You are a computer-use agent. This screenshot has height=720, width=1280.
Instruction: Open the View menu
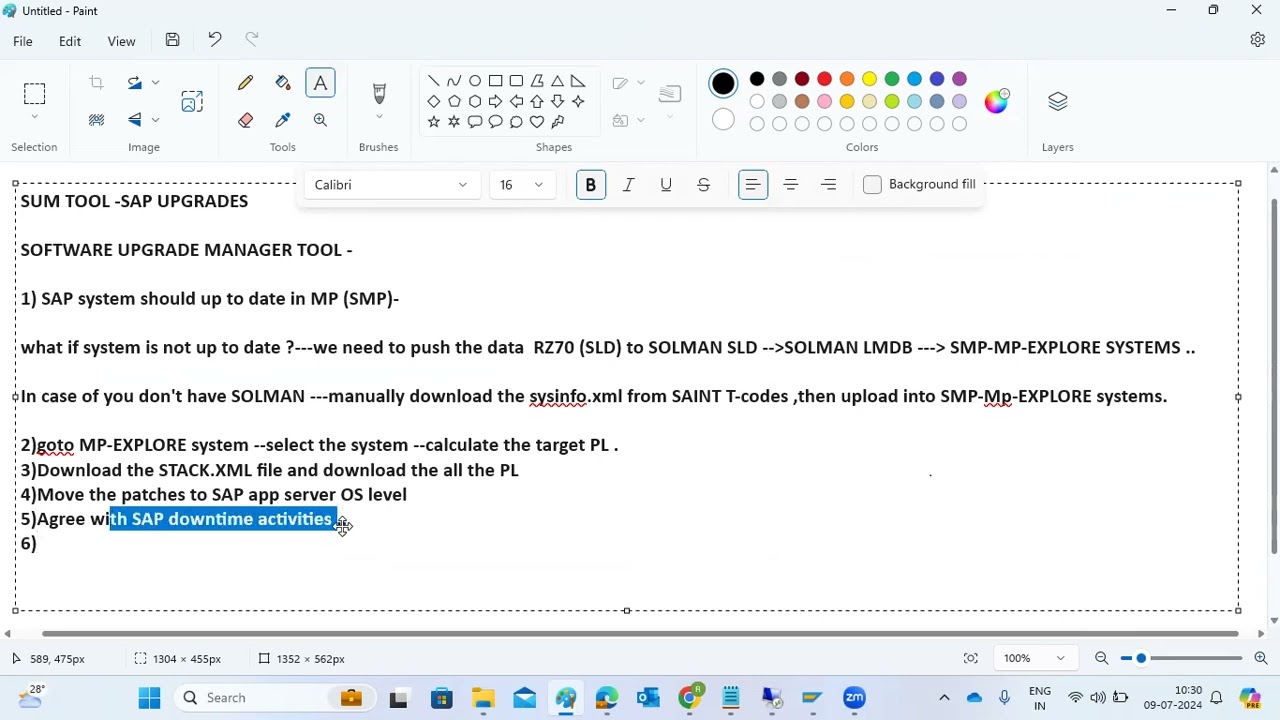pos(121,41)
